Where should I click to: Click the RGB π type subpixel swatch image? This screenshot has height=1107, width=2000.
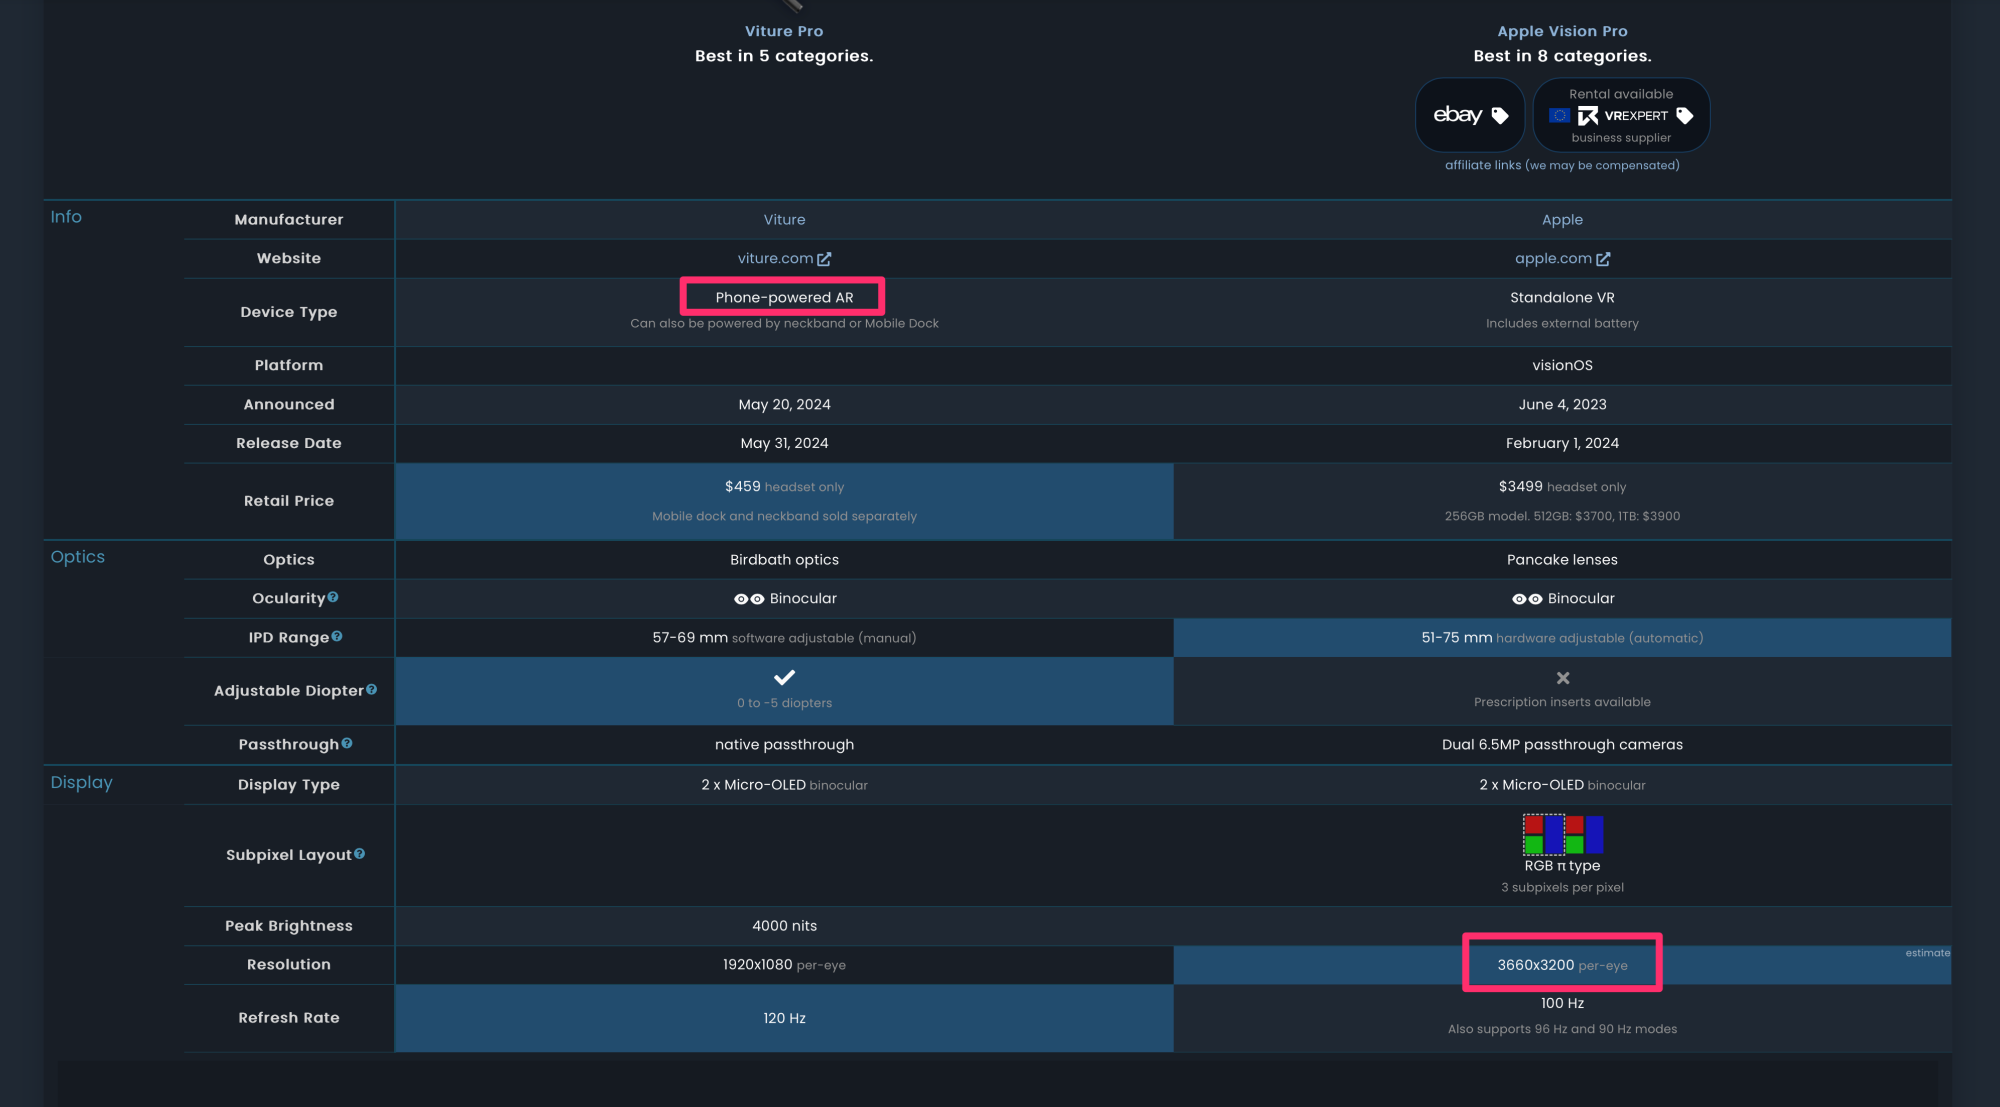pyautogui.click(x=1562, y=834)
